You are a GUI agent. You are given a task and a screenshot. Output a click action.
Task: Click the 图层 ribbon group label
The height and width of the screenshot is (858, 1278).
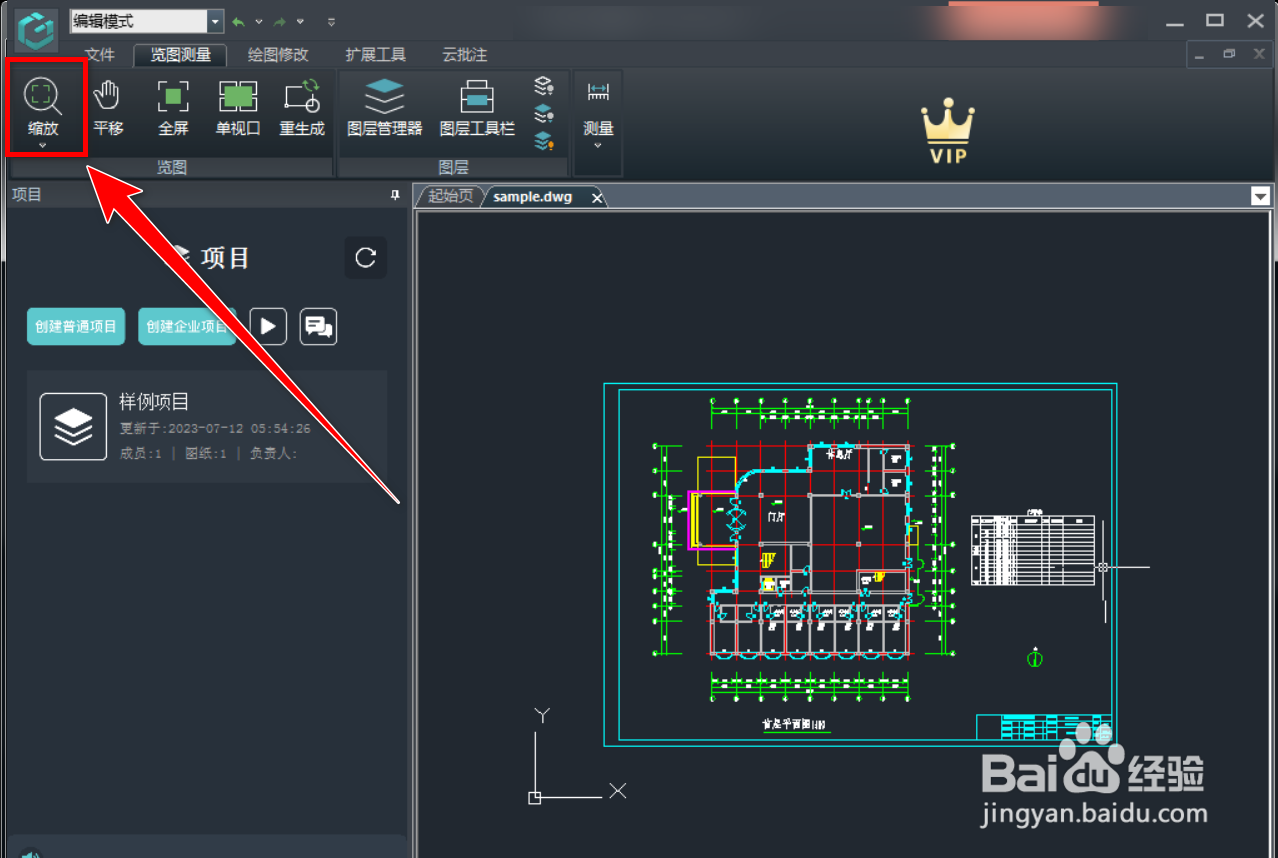(453, 168)
